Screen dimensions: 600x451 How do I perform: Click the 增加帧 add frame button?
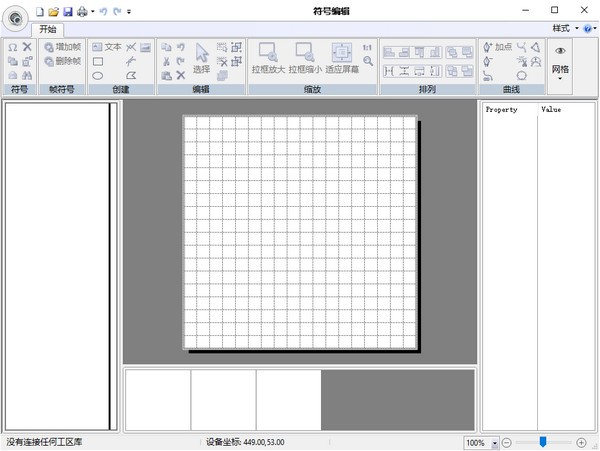[x=63, y=47]
